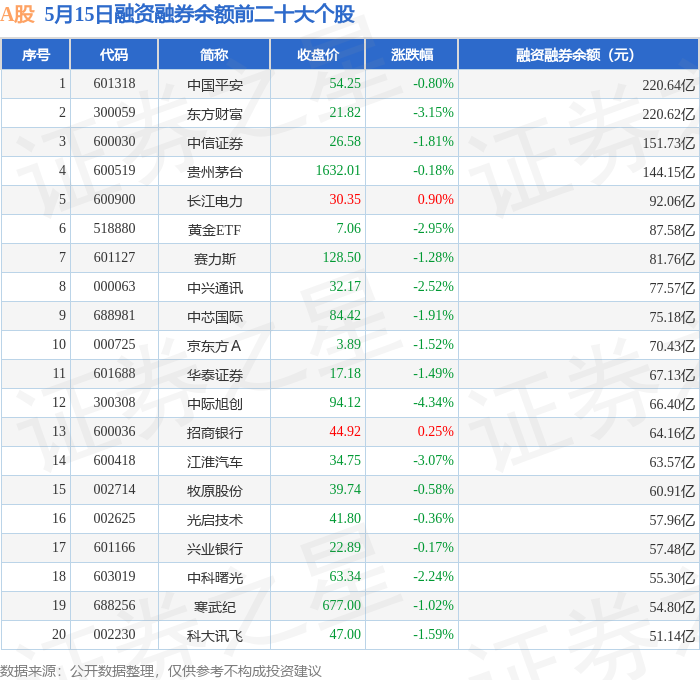The height and width of the screenshot is (680, 700).
Task: Select stock name 中兴通讯
Action: [x=215, y=288]
